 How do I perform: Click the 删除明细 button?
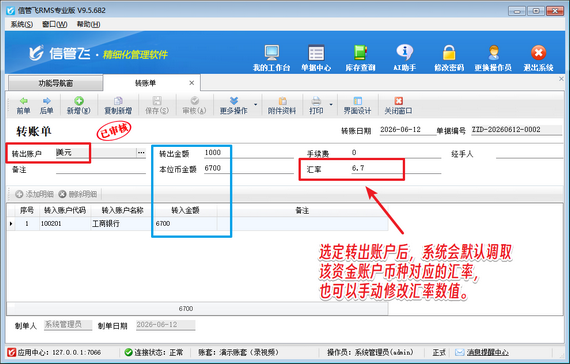point(78,194)
